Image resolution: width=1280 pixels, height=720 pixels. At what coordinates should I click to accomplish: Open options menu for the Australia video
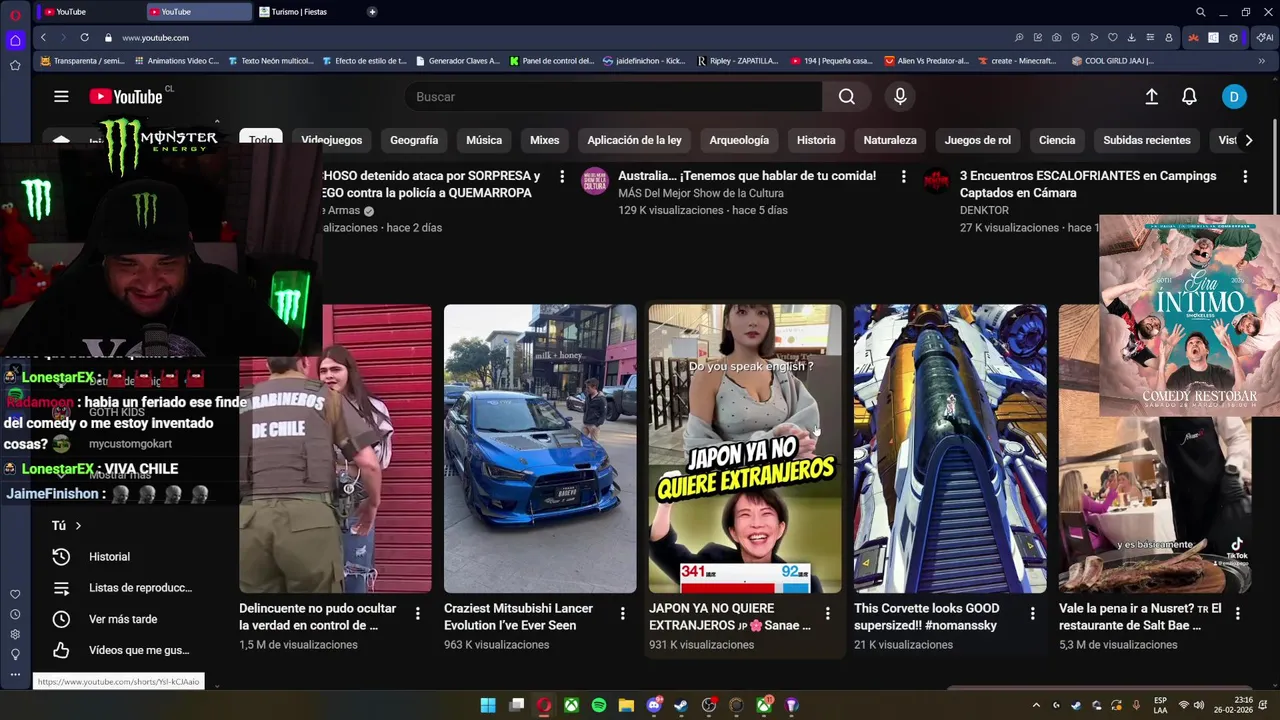click(x=904, y=176)
